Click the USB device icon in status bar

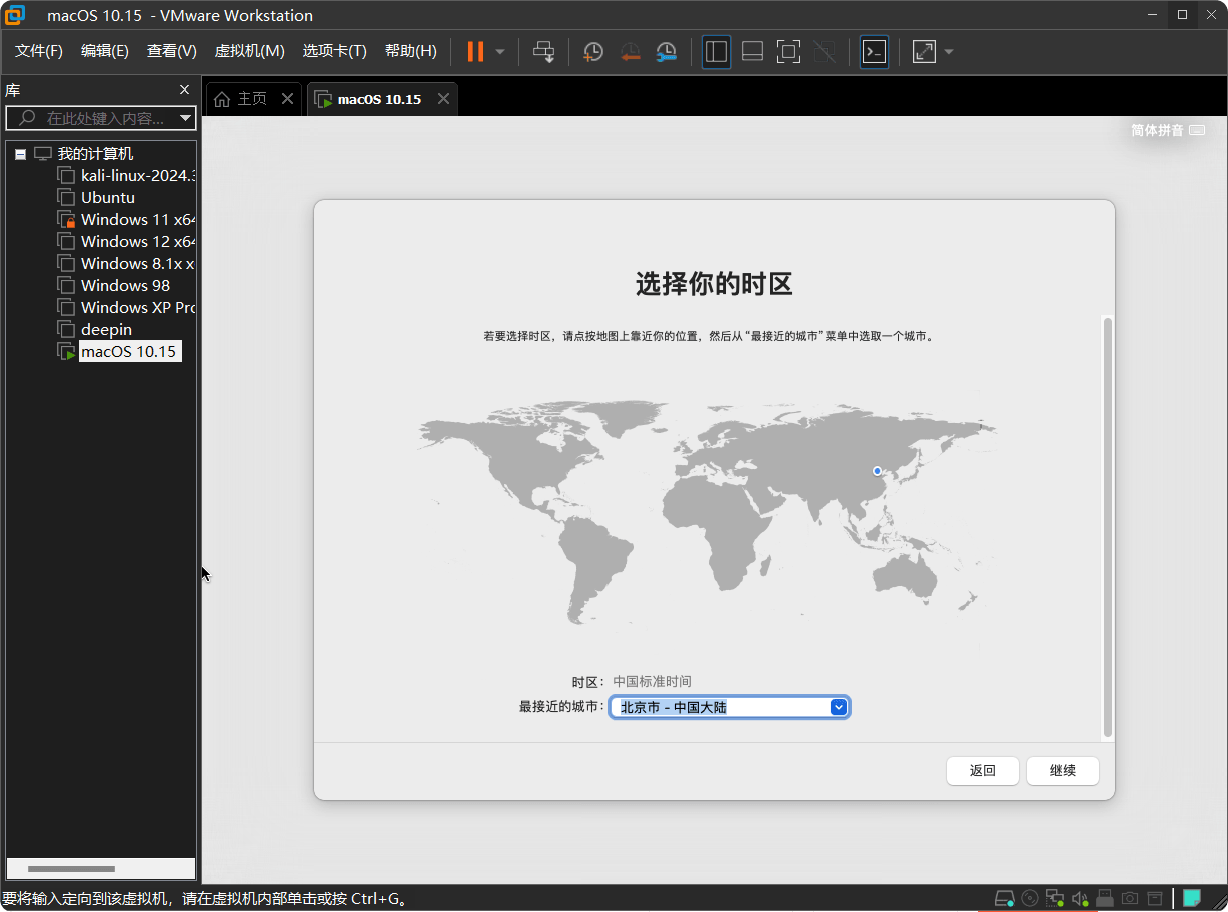pos(1104,898)
